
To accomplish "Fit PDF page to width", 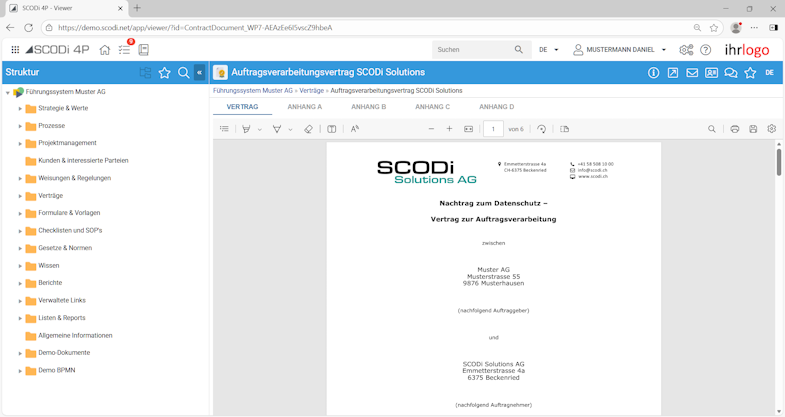I will coord(469,129).
